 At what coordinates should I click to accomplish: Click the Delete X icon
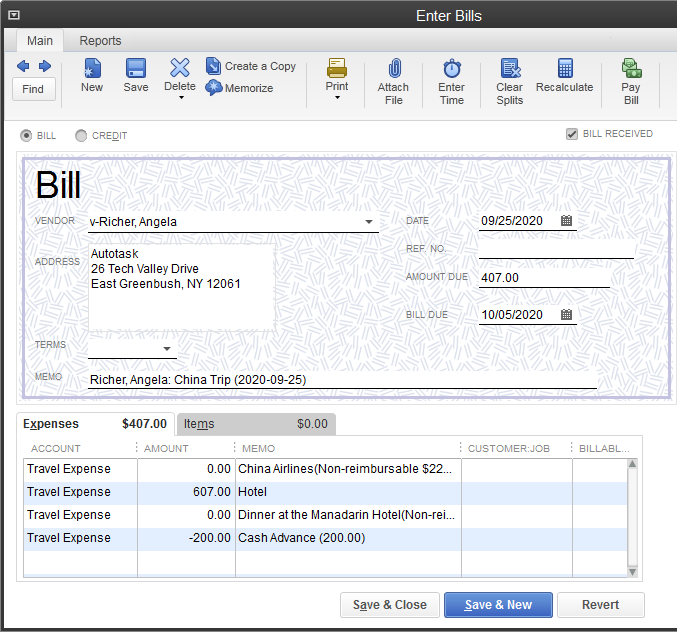[180, 68]
